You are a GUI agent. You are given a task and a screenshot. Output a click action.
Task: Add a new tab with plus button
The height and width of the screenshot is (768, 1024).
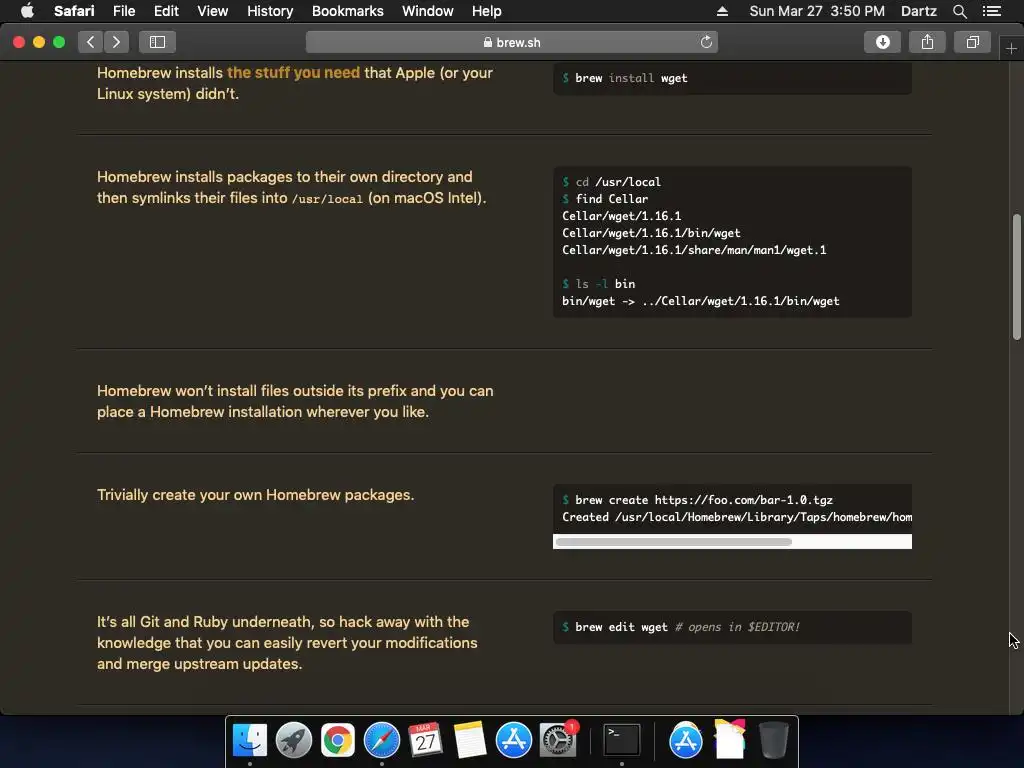[1011, 49]
